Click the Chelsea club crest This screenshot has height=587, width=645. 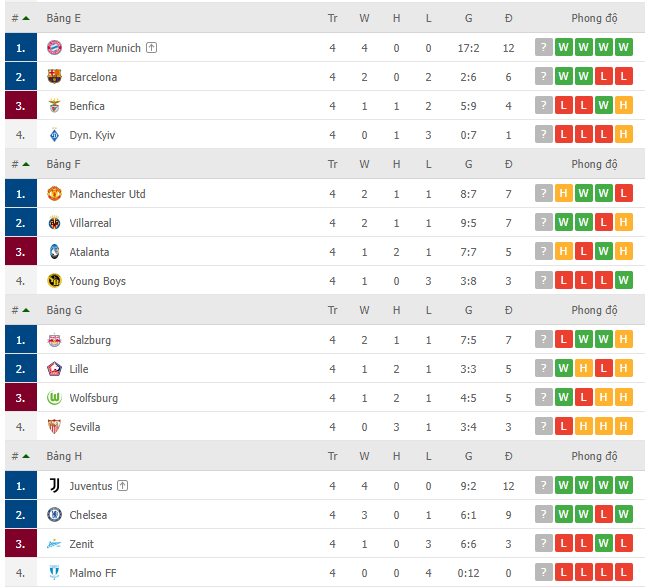54,515
